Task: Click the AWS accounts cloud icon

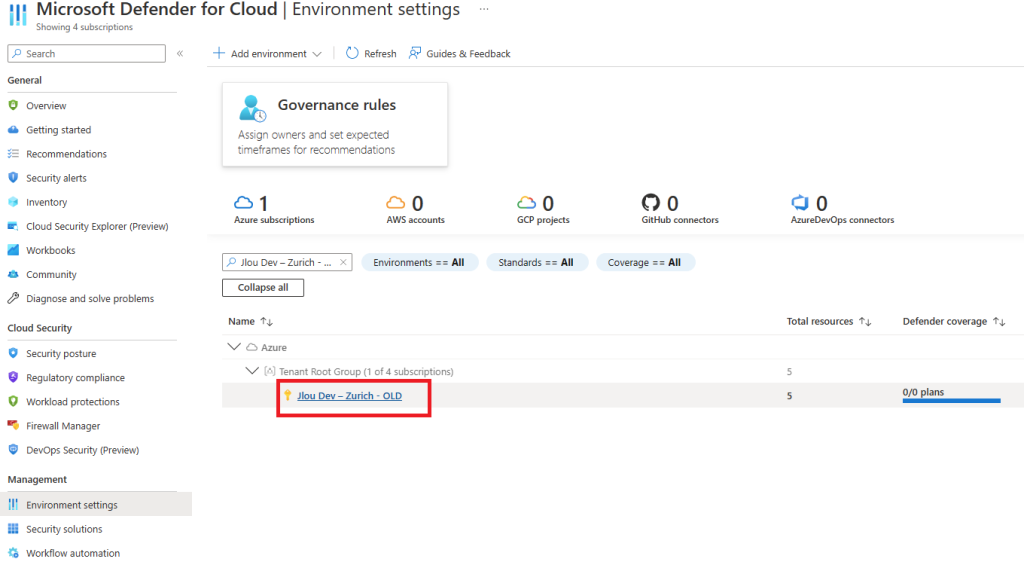Action: (395, 202)
